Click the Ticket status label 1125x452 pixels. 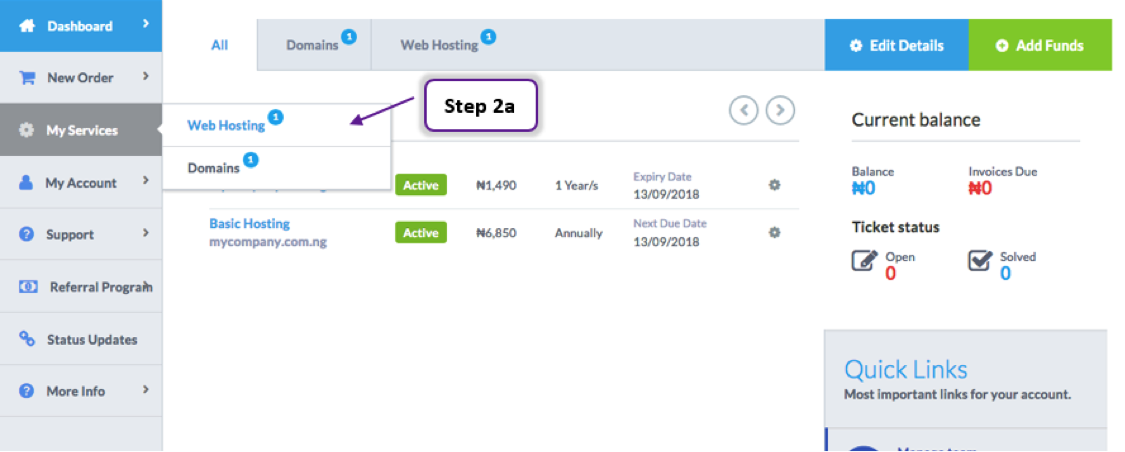(895, 227)
